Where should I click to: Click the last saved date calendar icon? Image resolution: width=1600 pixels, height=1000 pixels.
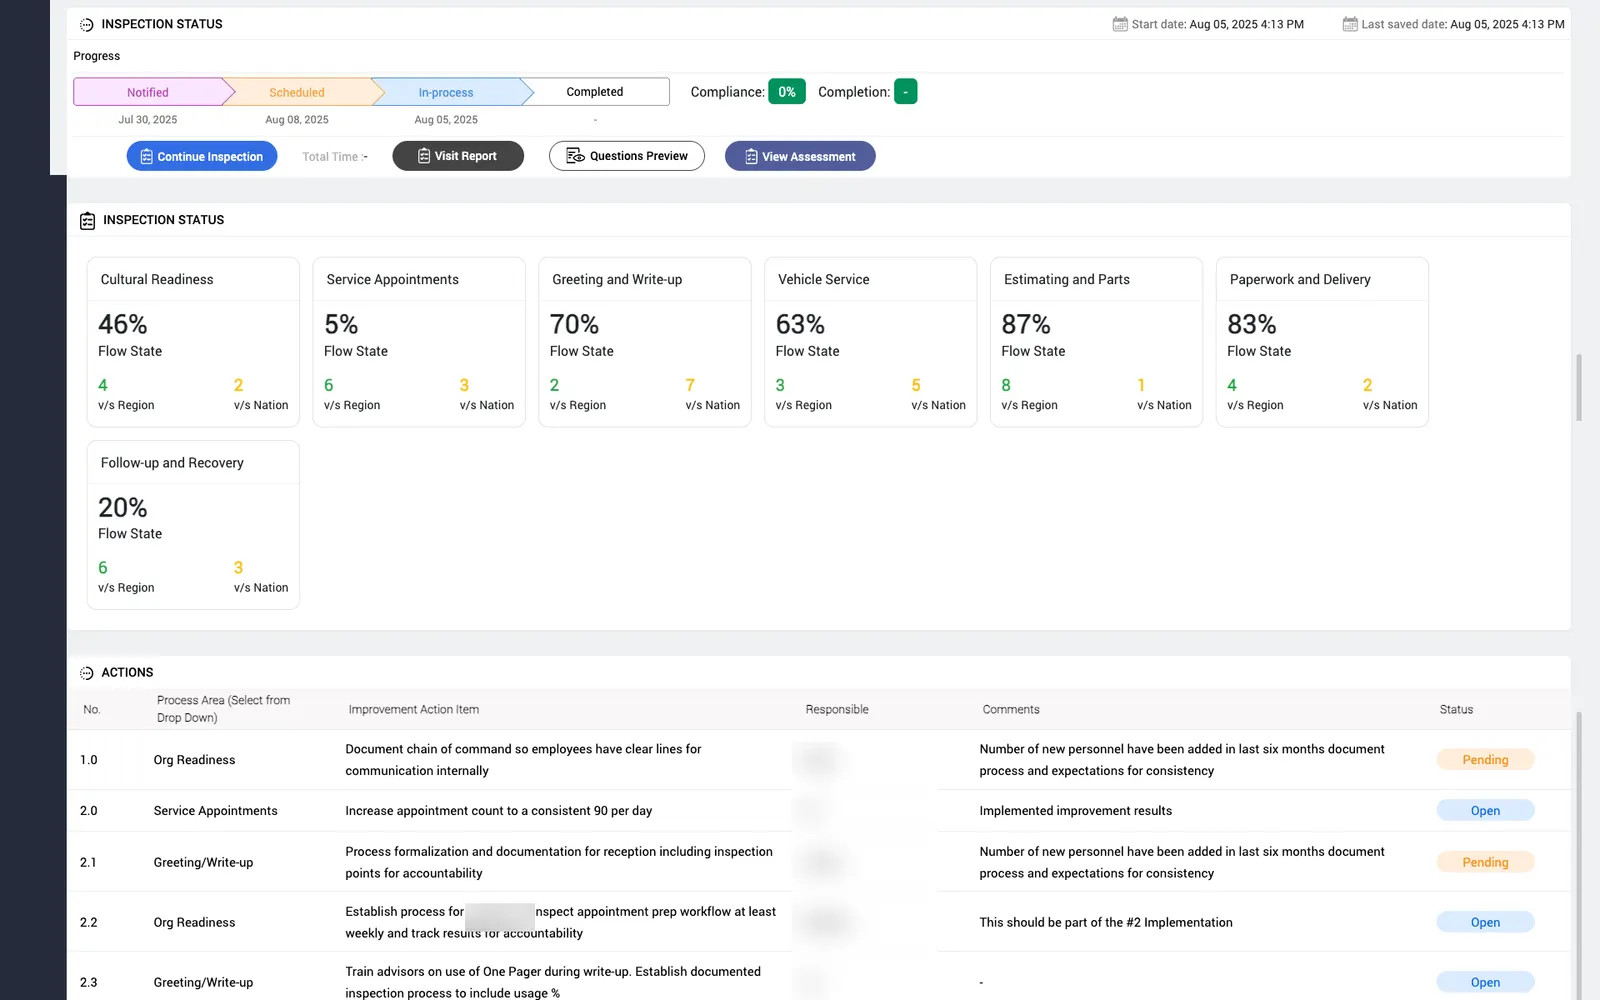(x=1350, y=24)
